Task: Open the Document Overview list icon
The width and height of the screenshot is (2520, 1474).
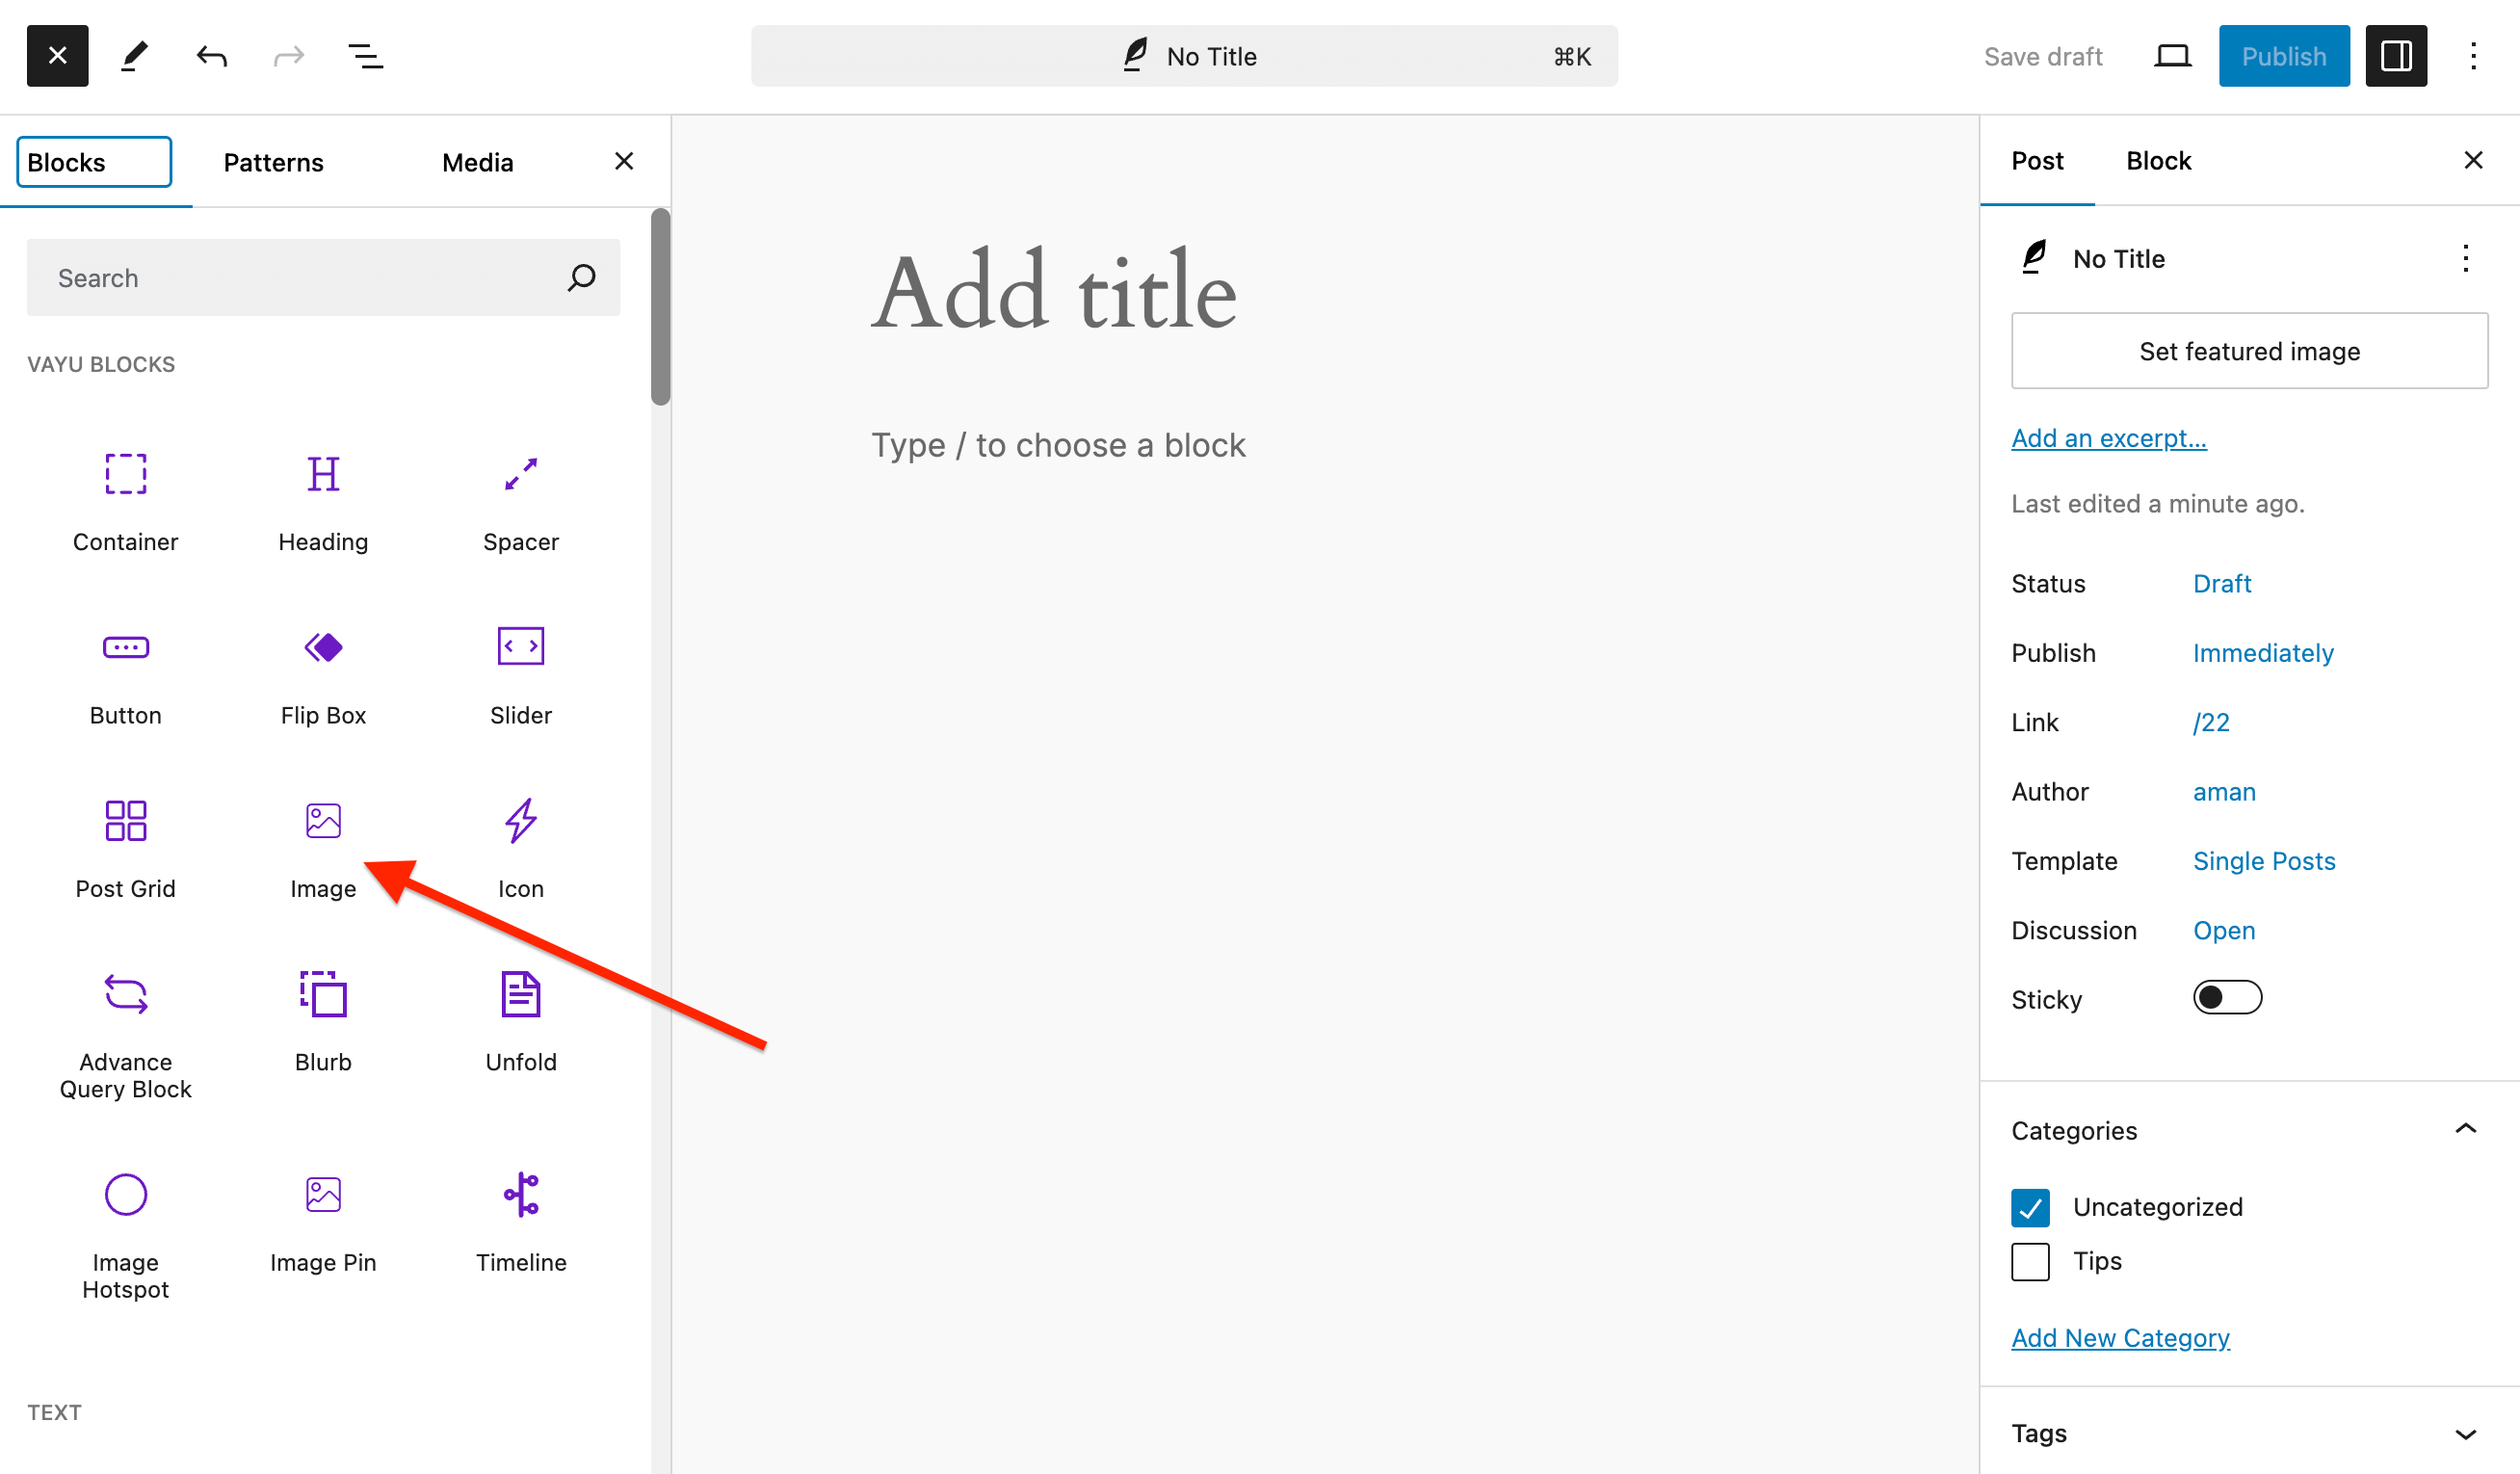Action: tap(366, 56)
